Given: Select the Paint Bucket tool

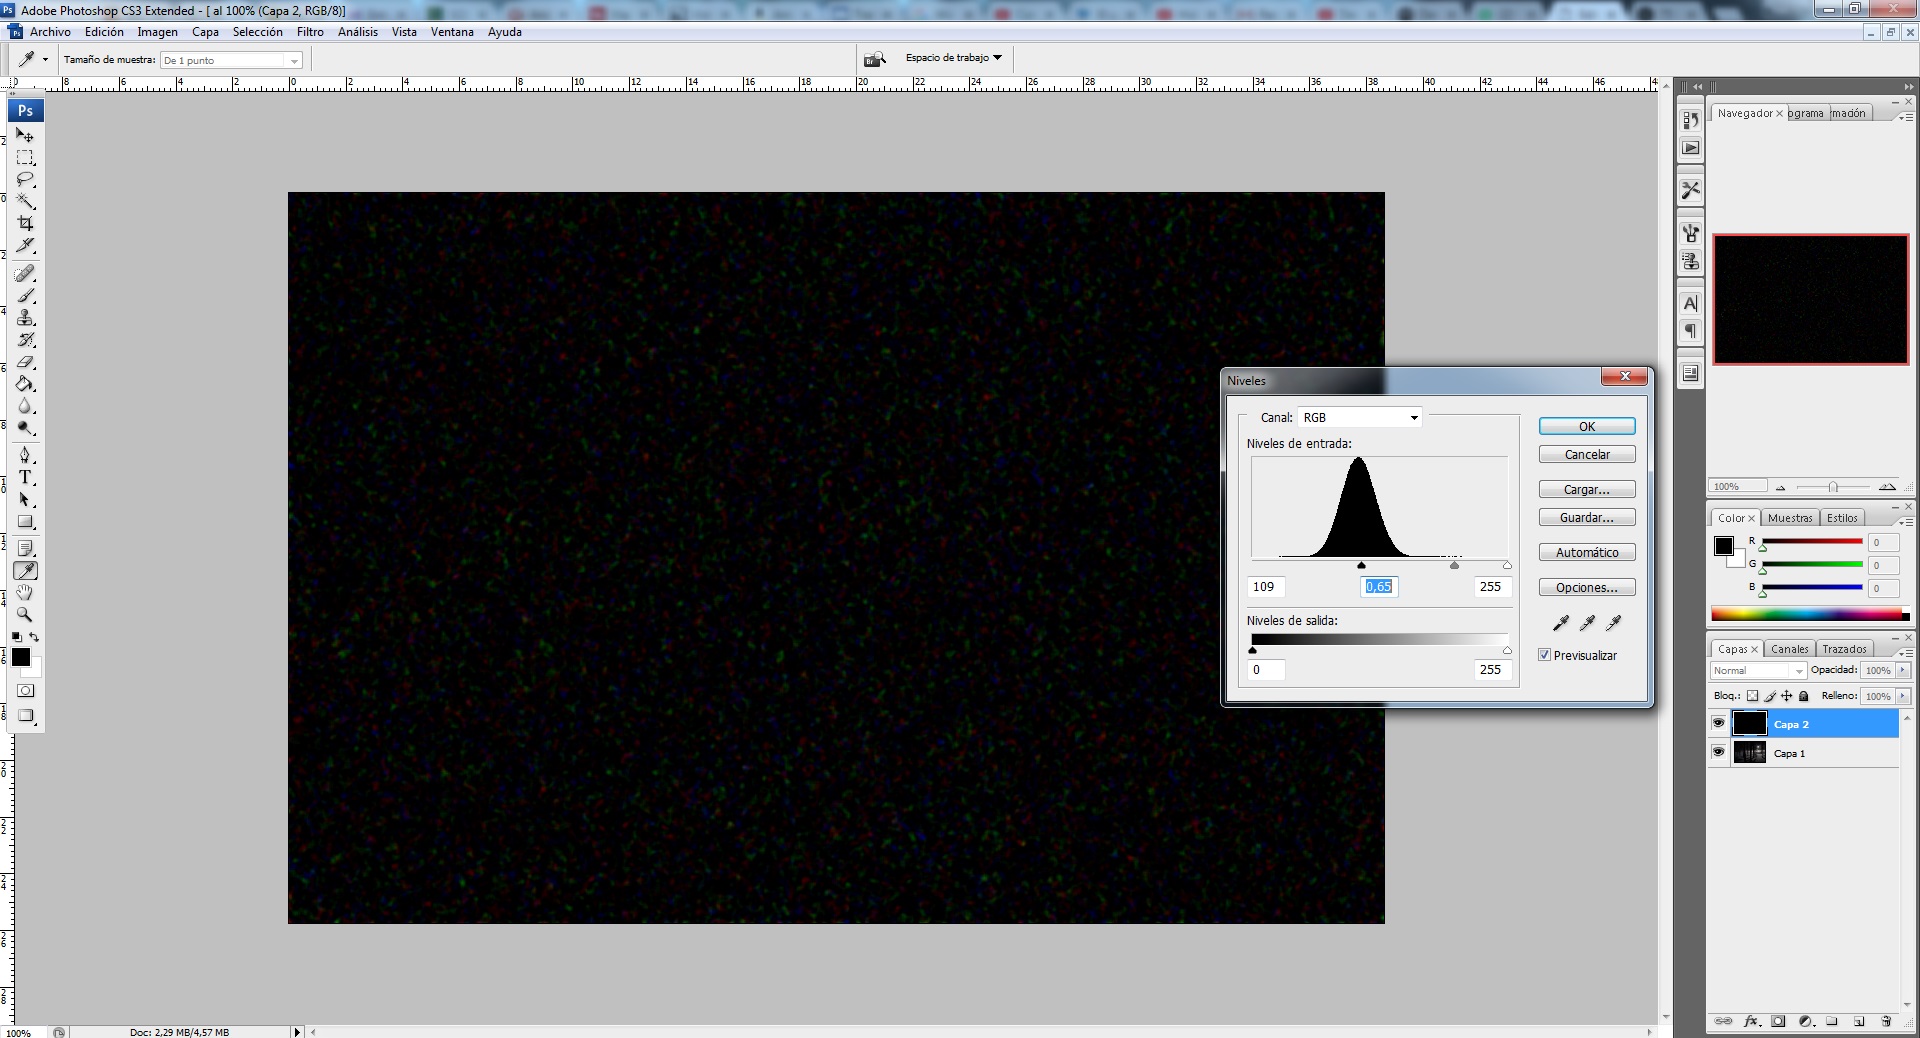Looking at the screenshot, I should pos(26,384).
